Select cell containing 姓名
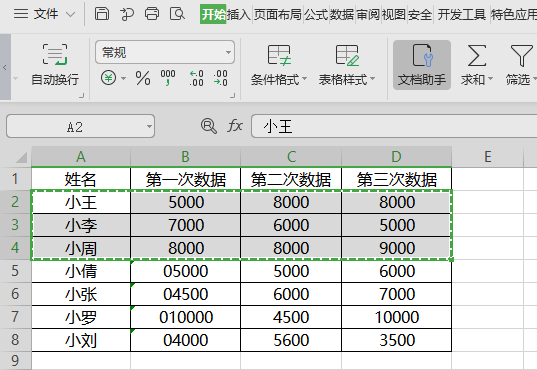This screenshot has width=537, height=370. (81, 179)
